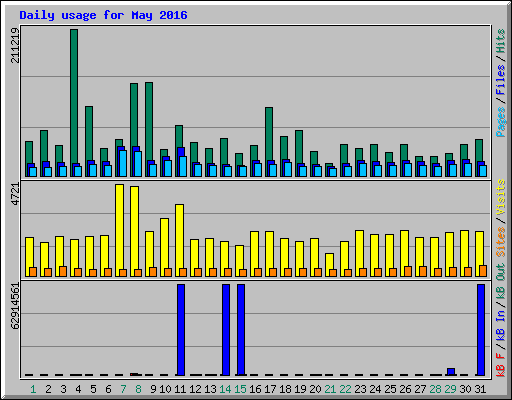Click the yellow visits bar for day 8
This screenshot has height=400, width=512.
tap(134, 228)
